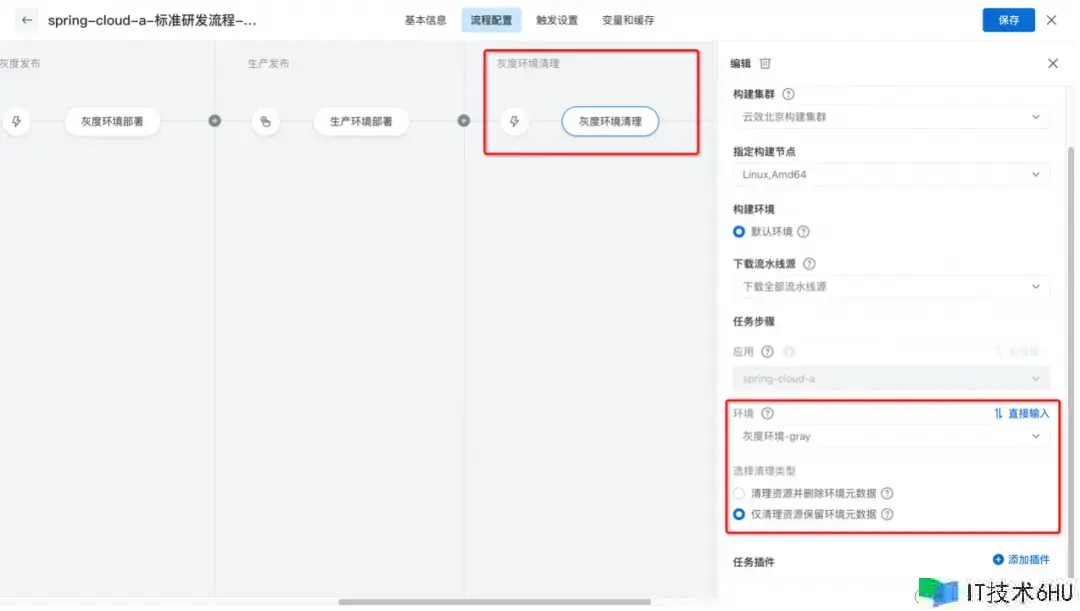Delete task using trash icon next to 编辑
The height and width of the screenshot is (611, 1080).
(765, 63)
